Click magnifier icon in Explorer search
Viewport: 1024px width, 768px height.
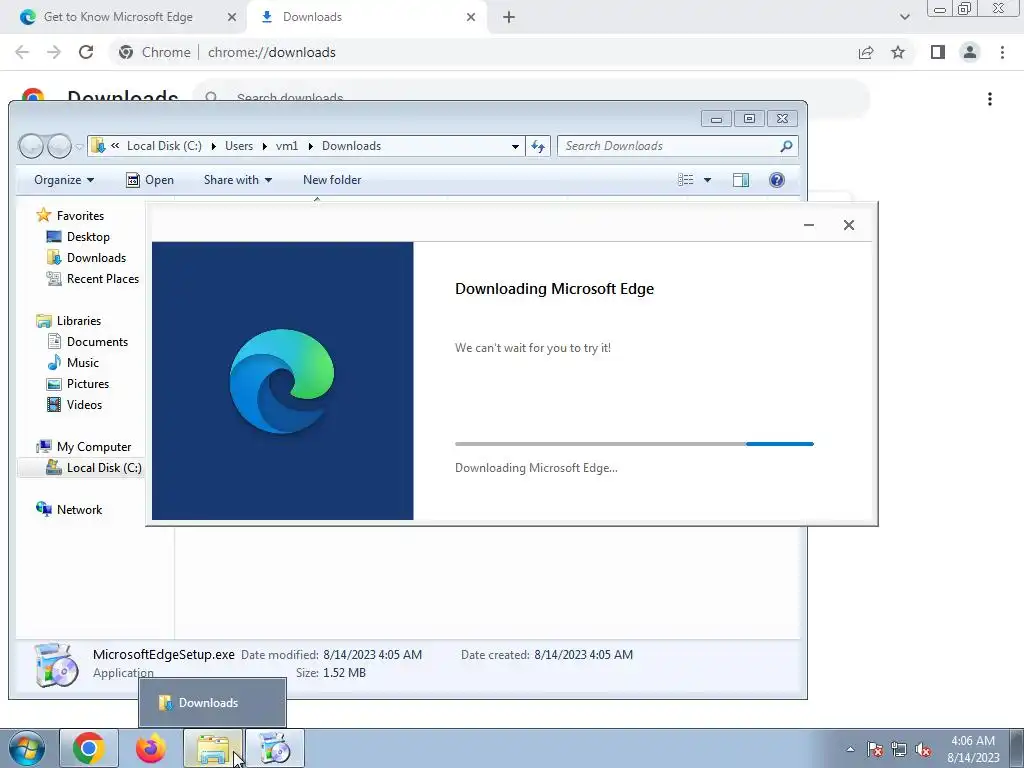coord(786,146)
